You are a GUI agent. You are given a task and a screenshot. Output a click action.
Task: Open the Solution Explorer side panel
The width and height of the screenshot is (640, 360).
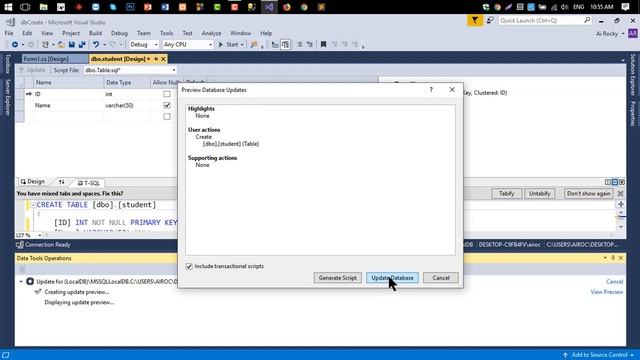(x=633, y=74)
